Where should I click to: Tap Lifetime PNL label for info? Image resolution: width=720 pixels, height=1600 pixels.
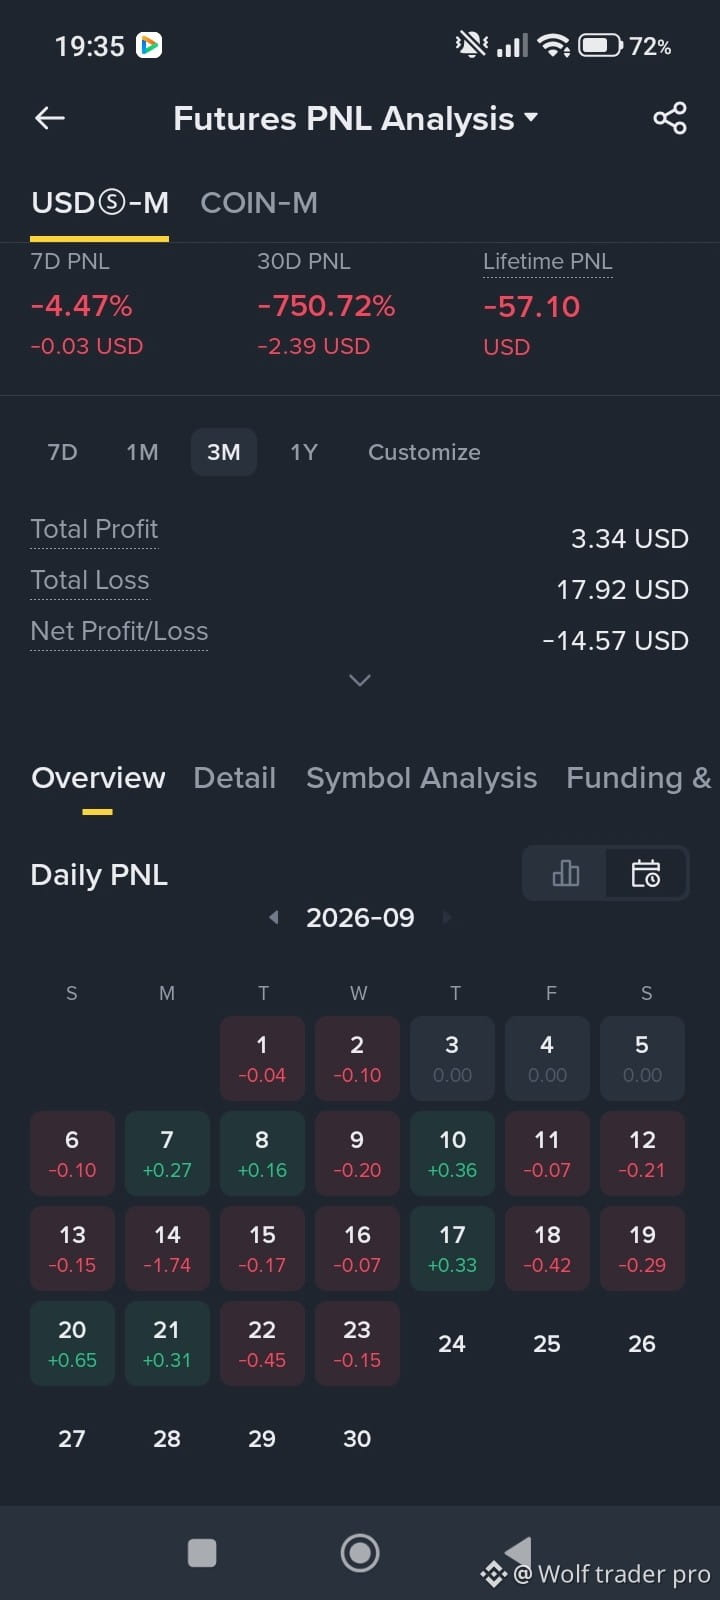pyautogui.click(x=547, y=261)
